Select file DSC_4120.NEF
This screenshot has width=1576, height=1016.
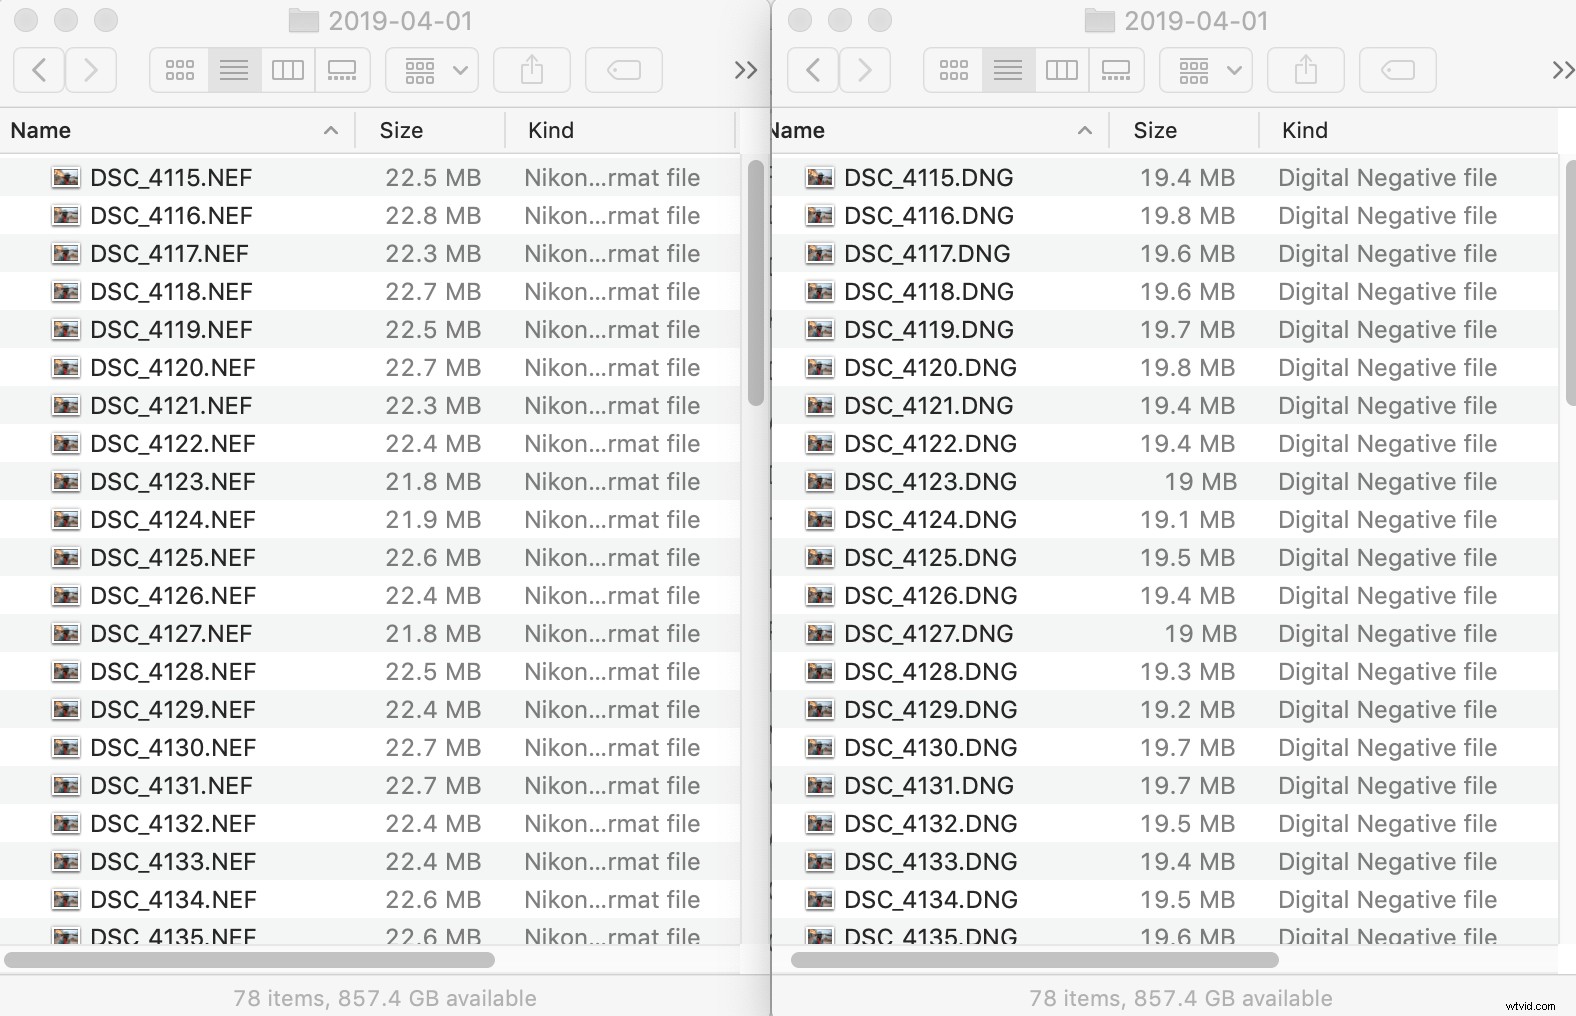click(172, 368)
